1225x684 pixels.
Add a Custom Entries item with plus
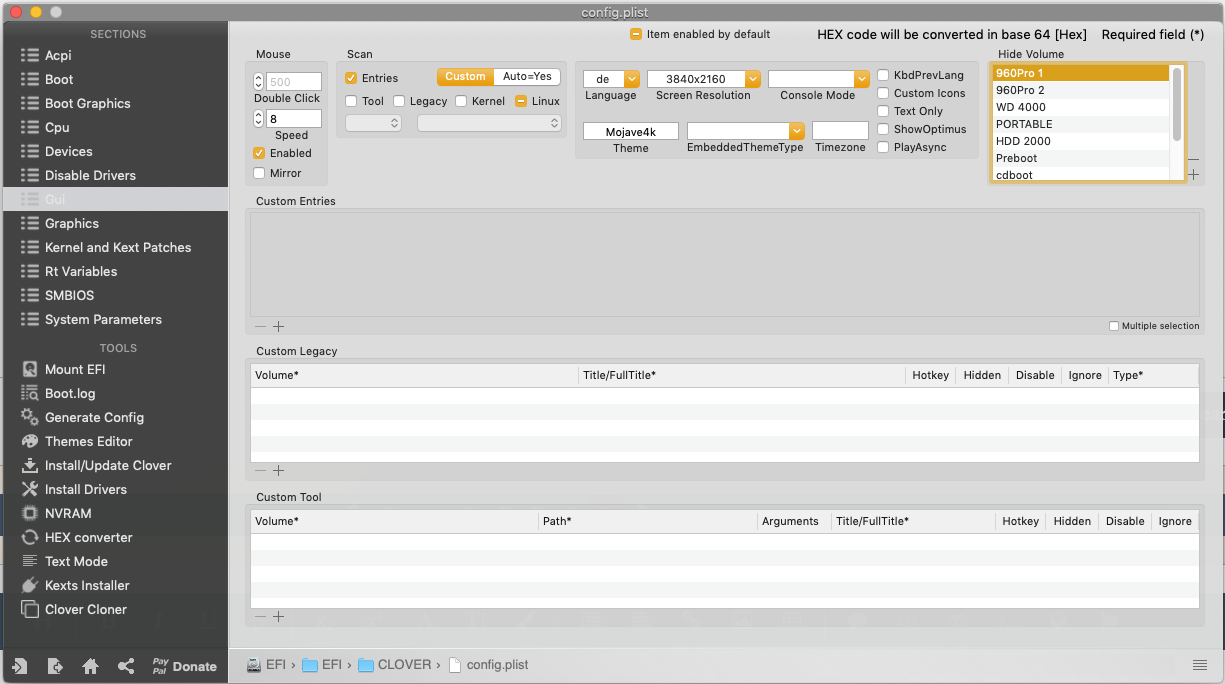coord(279,326)
